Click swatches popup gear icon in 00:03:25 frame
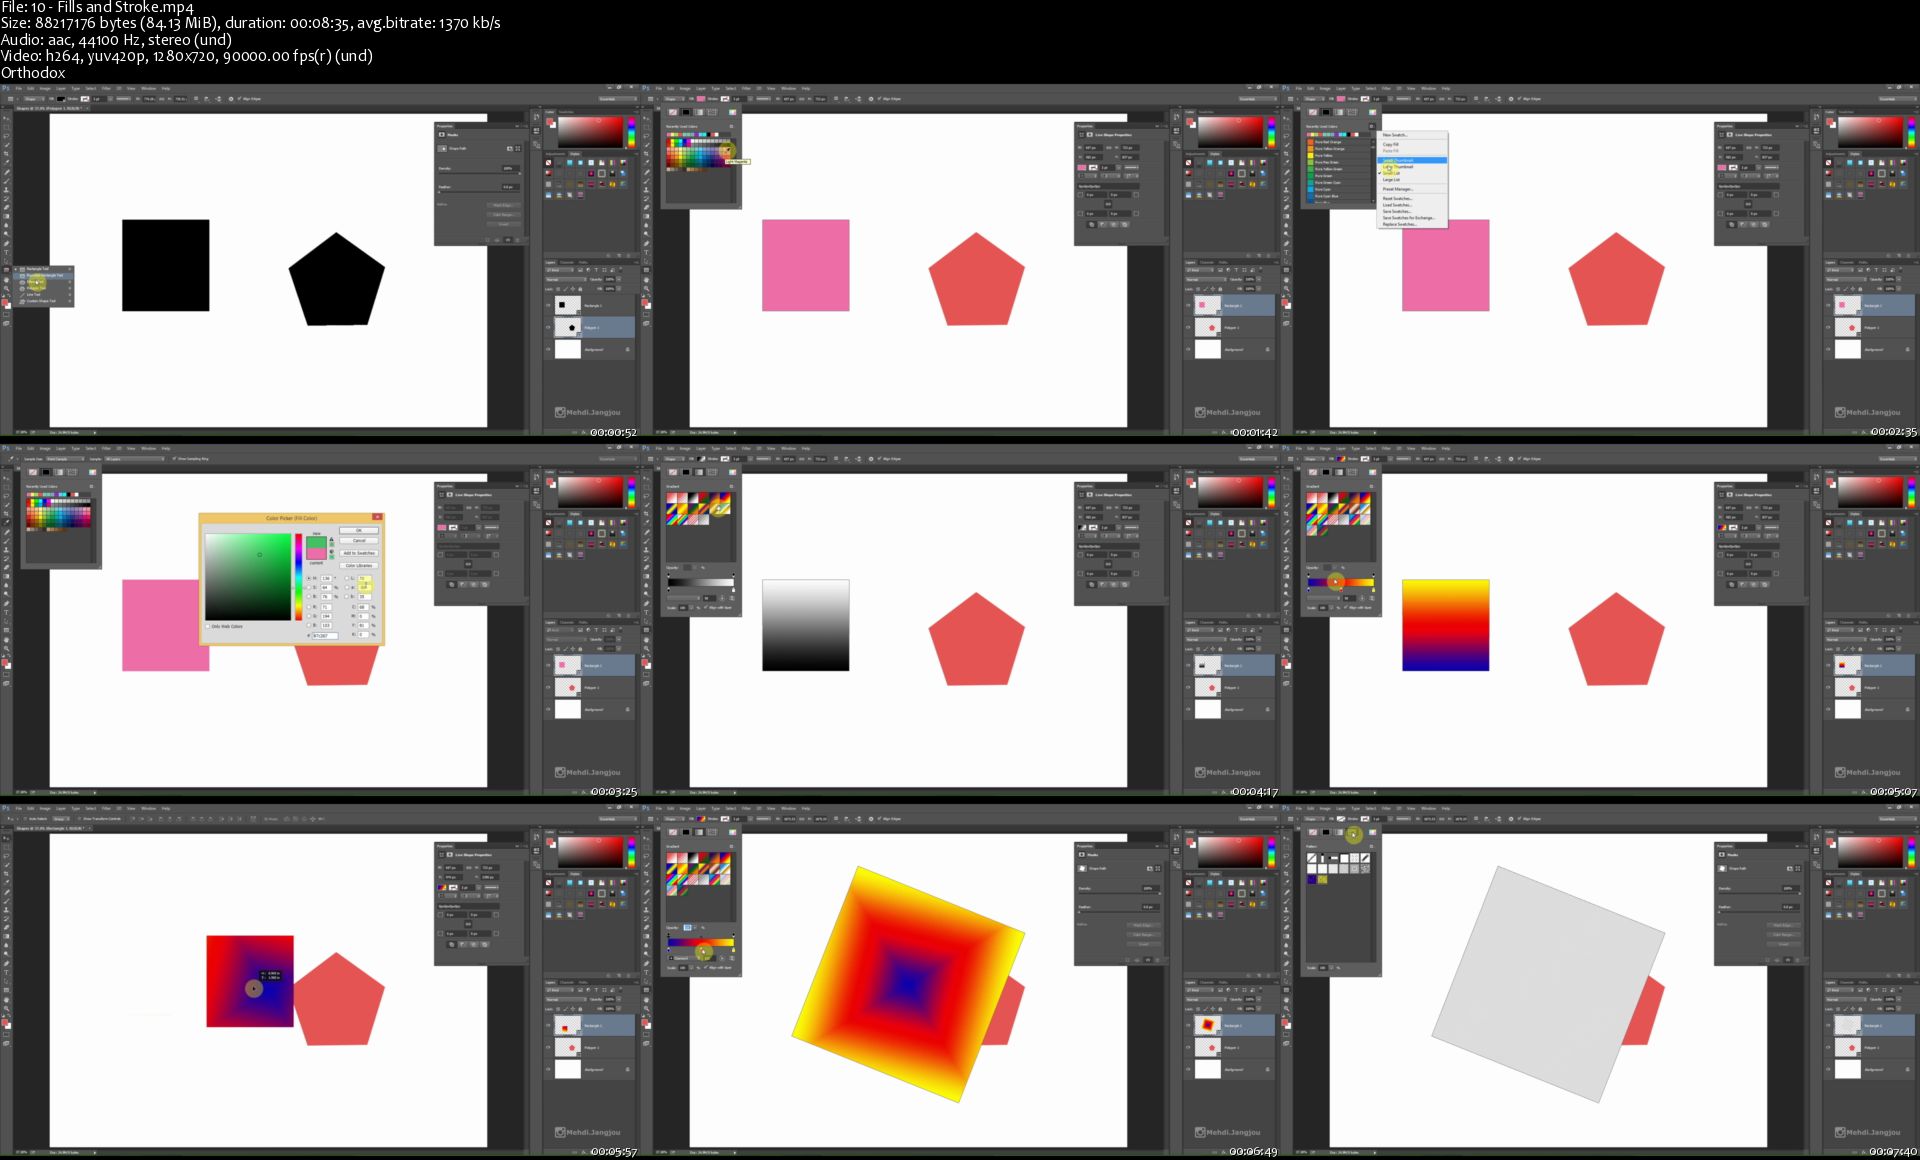 (x=91, y=486)
